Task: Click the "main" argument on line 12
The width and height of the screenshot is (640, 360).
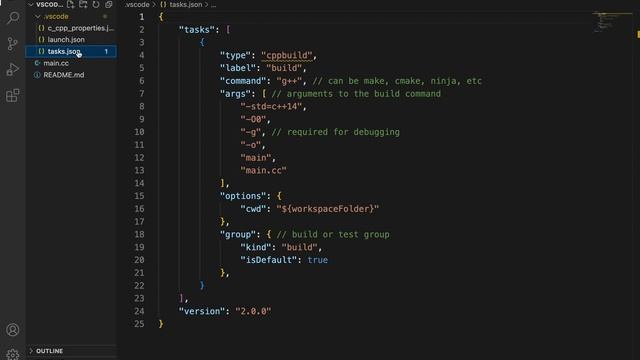Action: (x=256, y=158)
